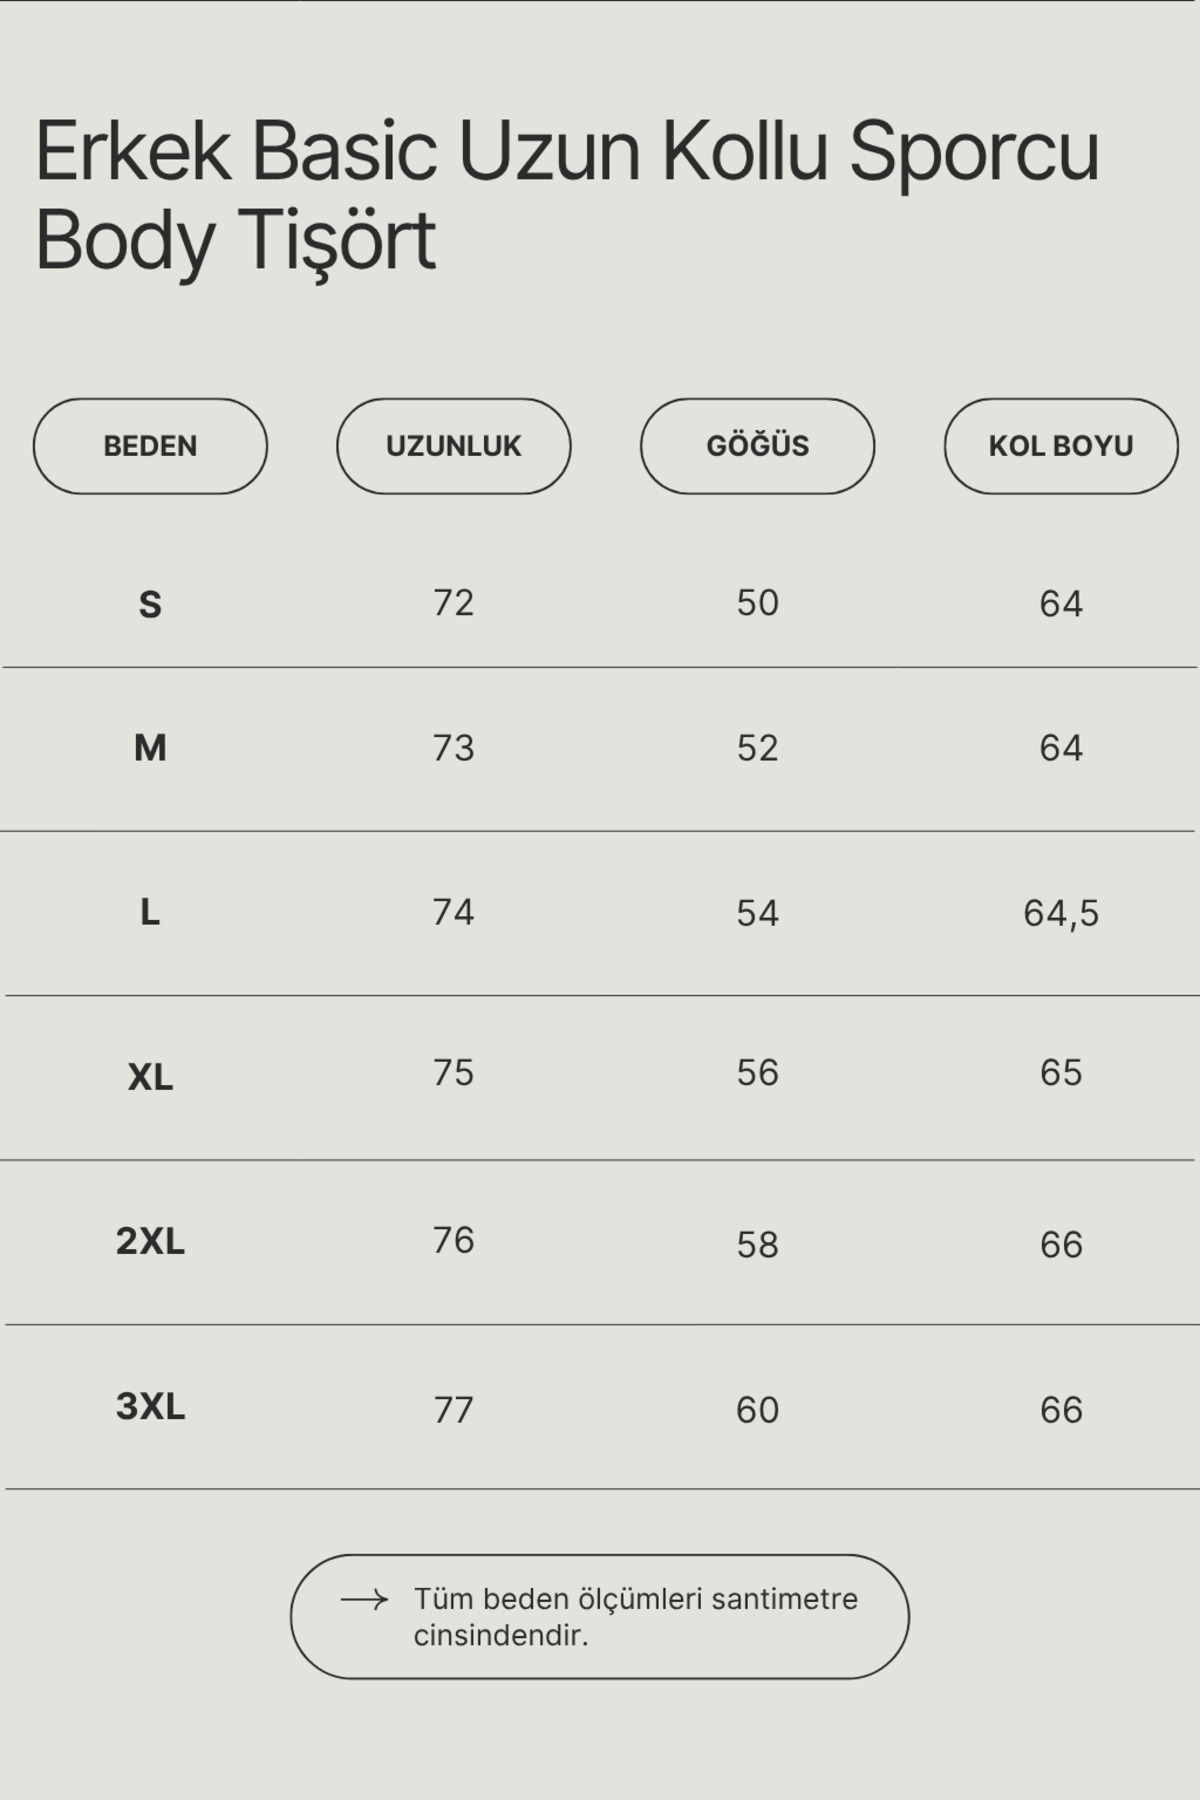Click the product title heading text

click(x=567, y=195)
